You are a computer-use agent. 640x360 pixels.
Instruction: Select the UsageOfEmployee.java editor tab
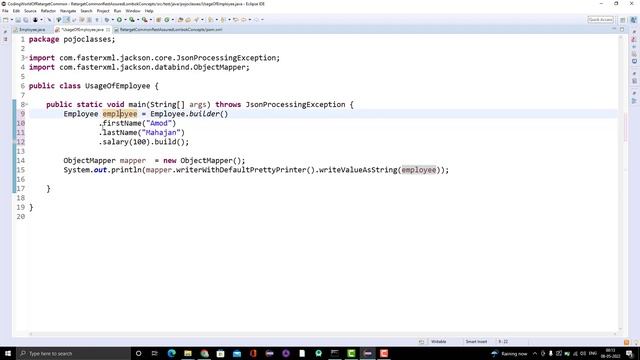(83, 30)
